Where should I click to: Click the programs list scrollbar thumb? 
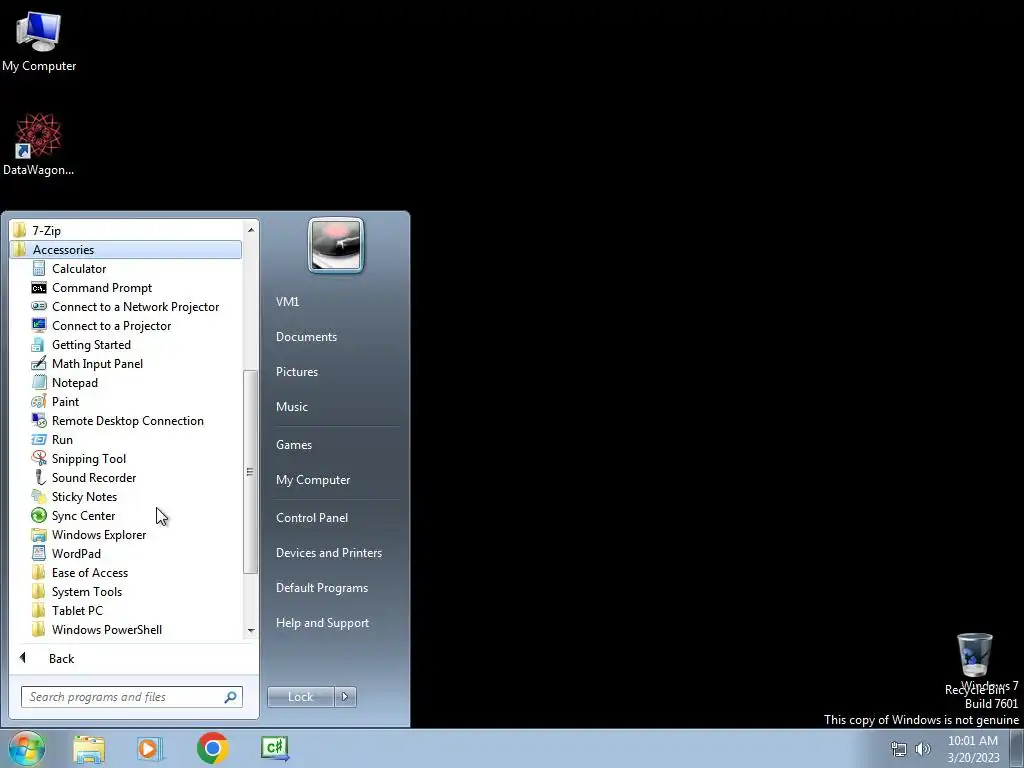(x=250, y=472)
